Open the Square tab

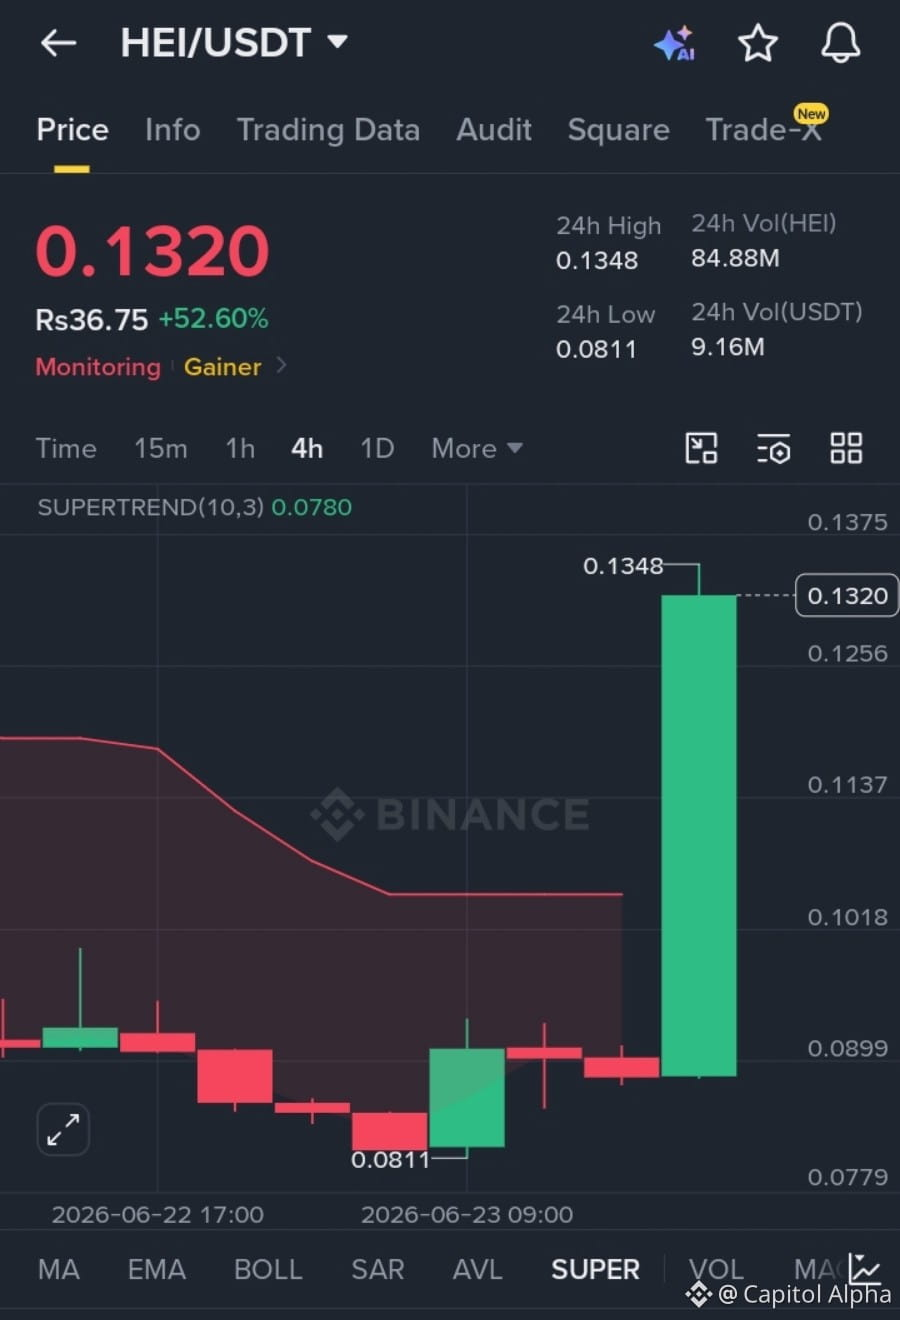pos(618,130)
